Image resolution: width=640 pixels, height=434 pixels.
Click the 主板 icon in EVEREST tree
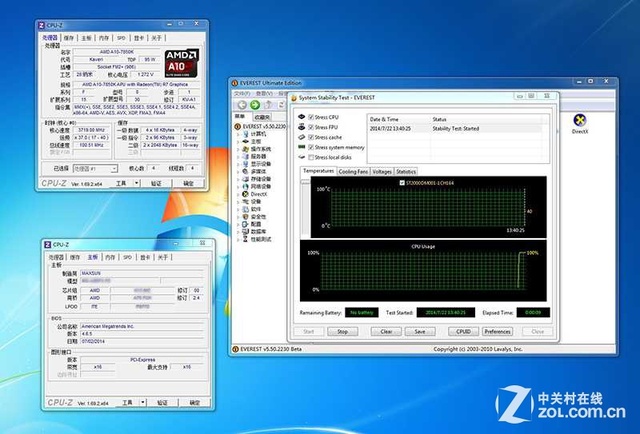(246, 141)
